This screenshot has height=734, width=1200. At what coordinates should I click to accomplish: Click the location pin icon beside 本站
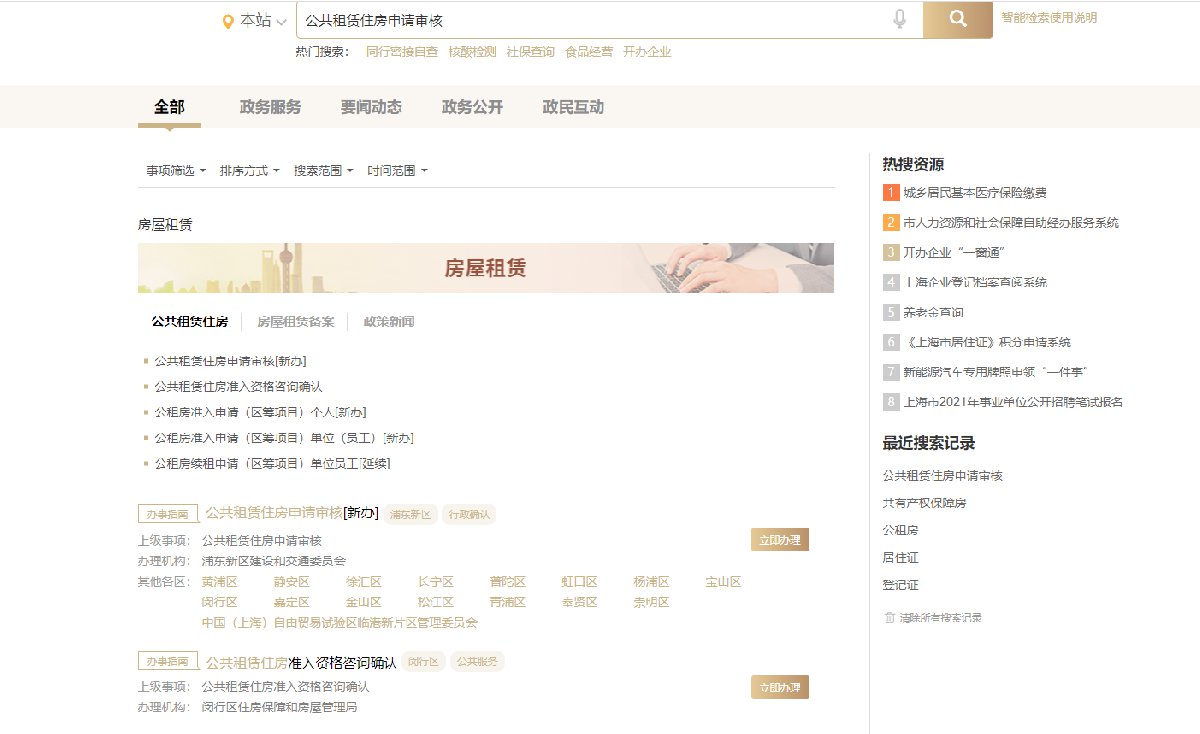point(228,21)
